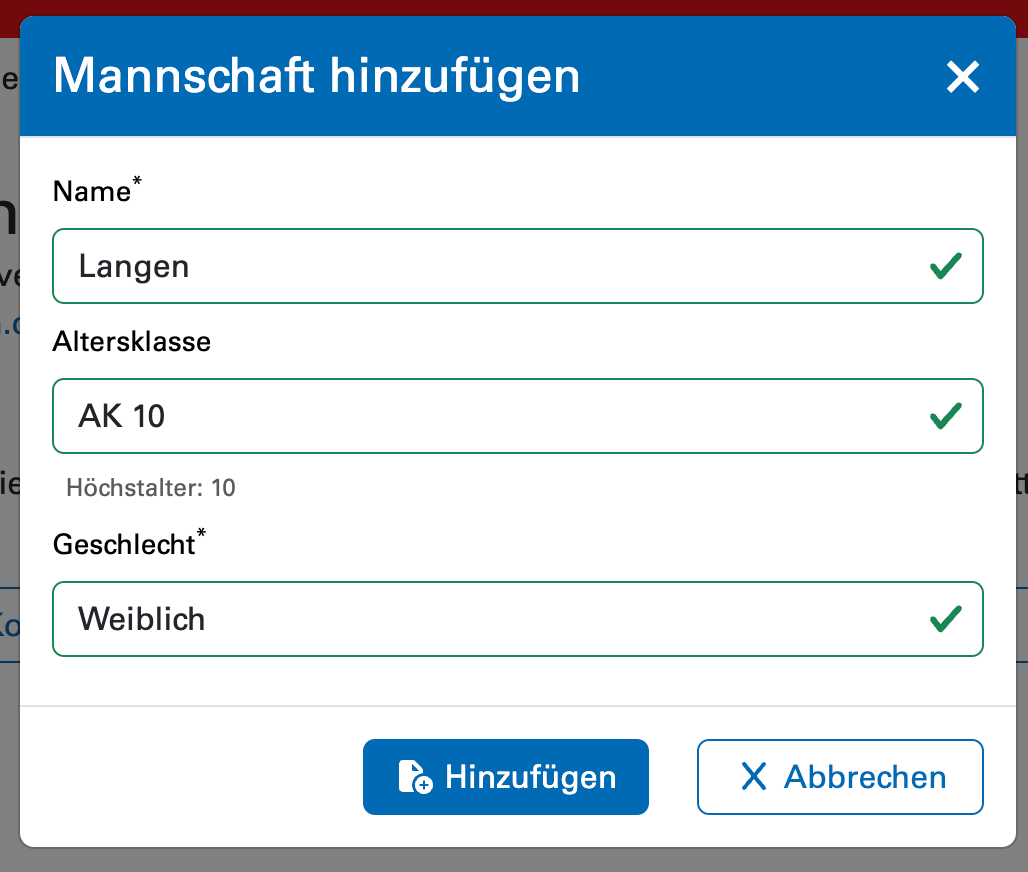Click the Geschlecht label text
This screenshot has height=872, width=1028.
pos(123,545)
